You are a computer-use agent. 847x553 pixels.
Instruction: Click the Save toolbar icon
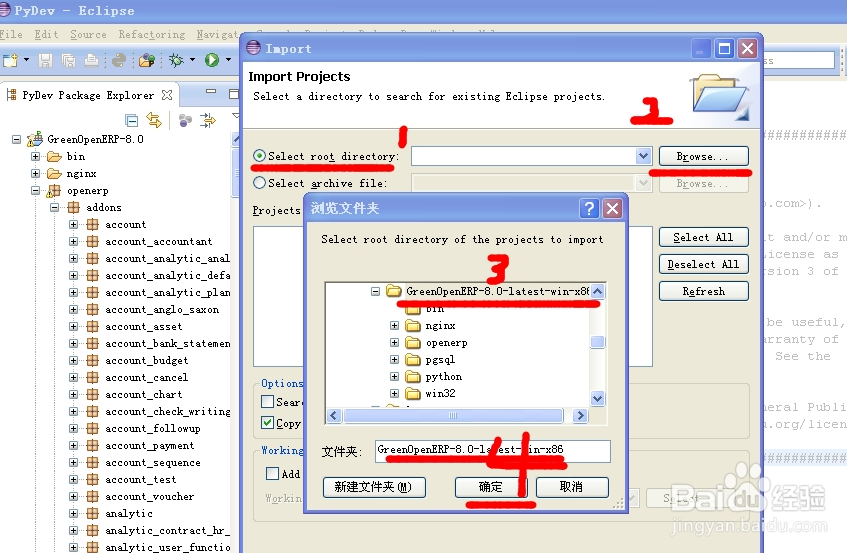click(45, 60)
